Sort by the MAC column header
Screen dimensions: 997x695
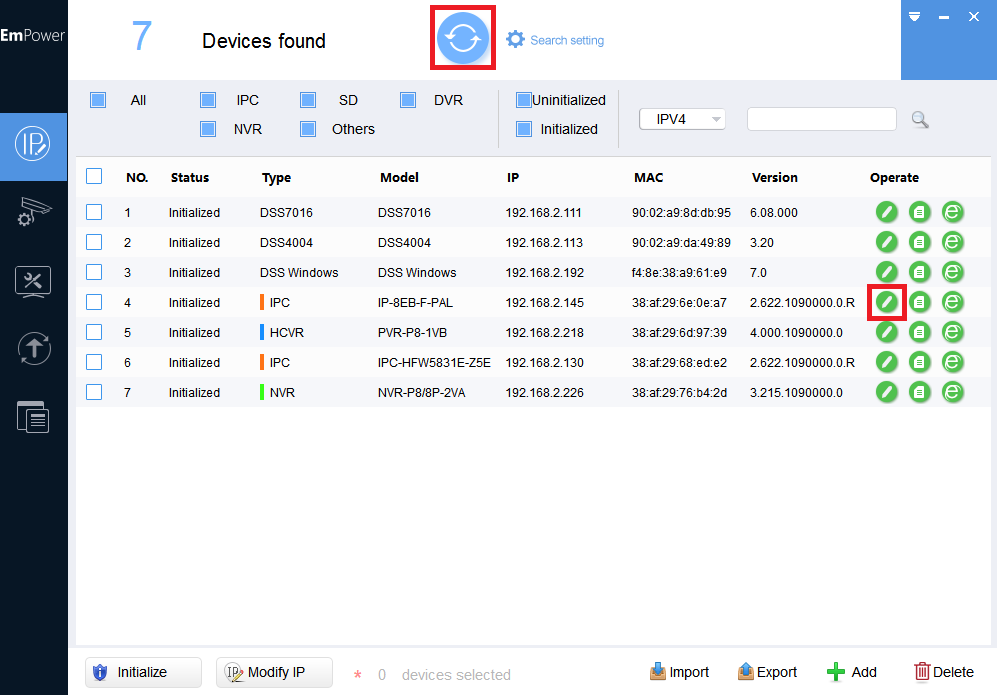coord(648,177)
